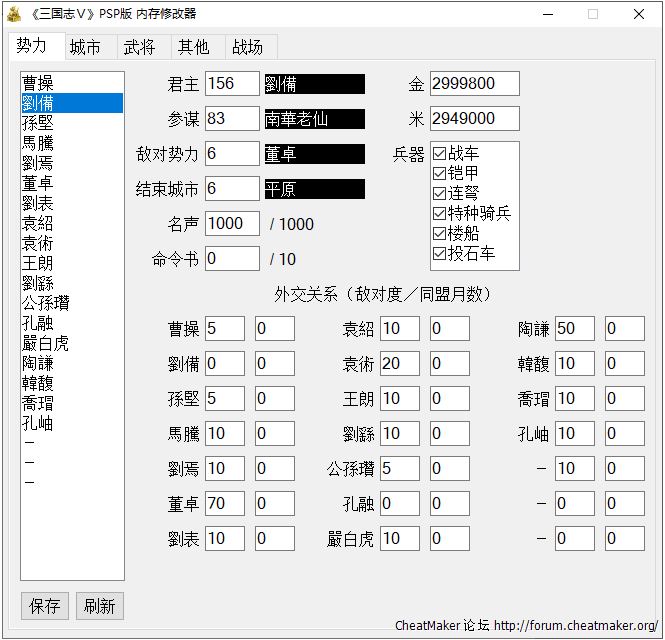Image resolution: width=665 pixels, height=640 pixels.
Task: Click the app icon in title bar
Action: (x=15, y=14)
